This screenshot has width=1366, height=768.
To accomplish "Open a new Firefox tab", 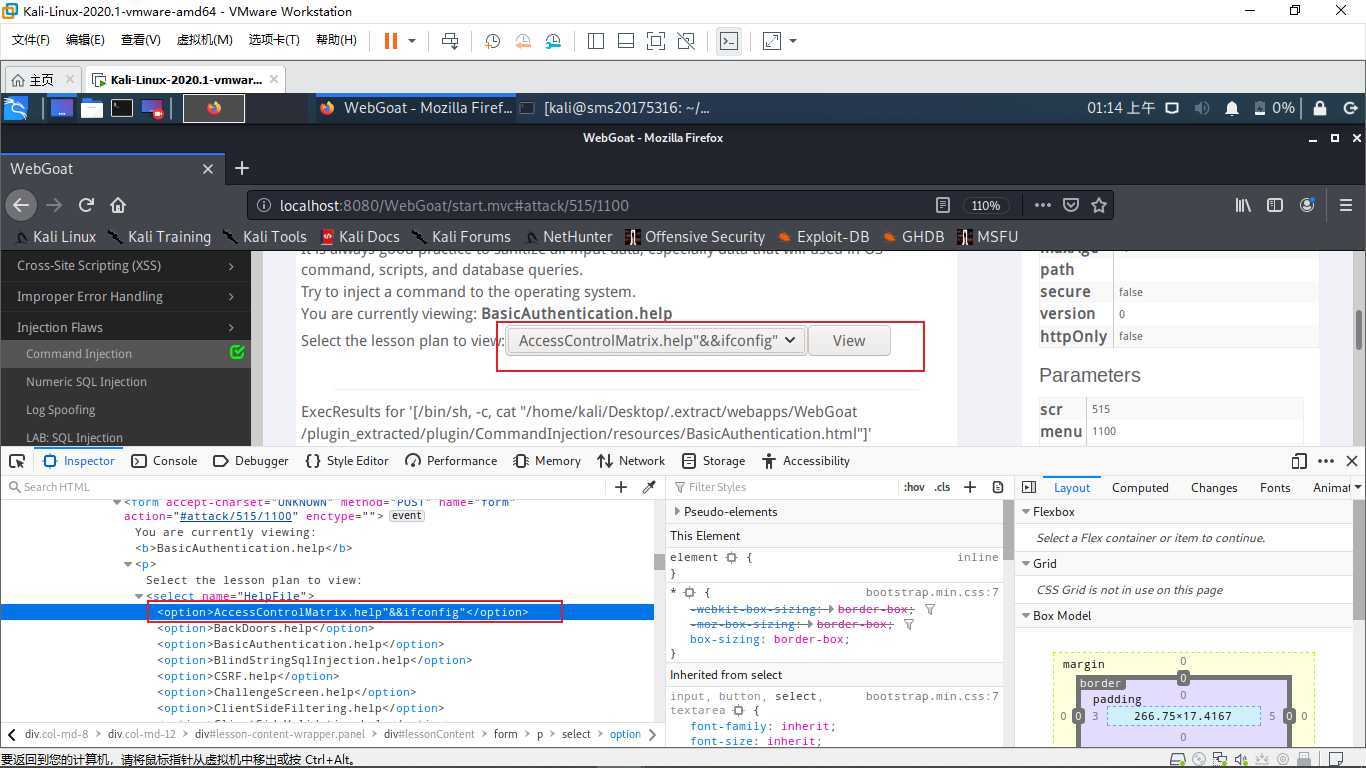I will coord(241,169).
